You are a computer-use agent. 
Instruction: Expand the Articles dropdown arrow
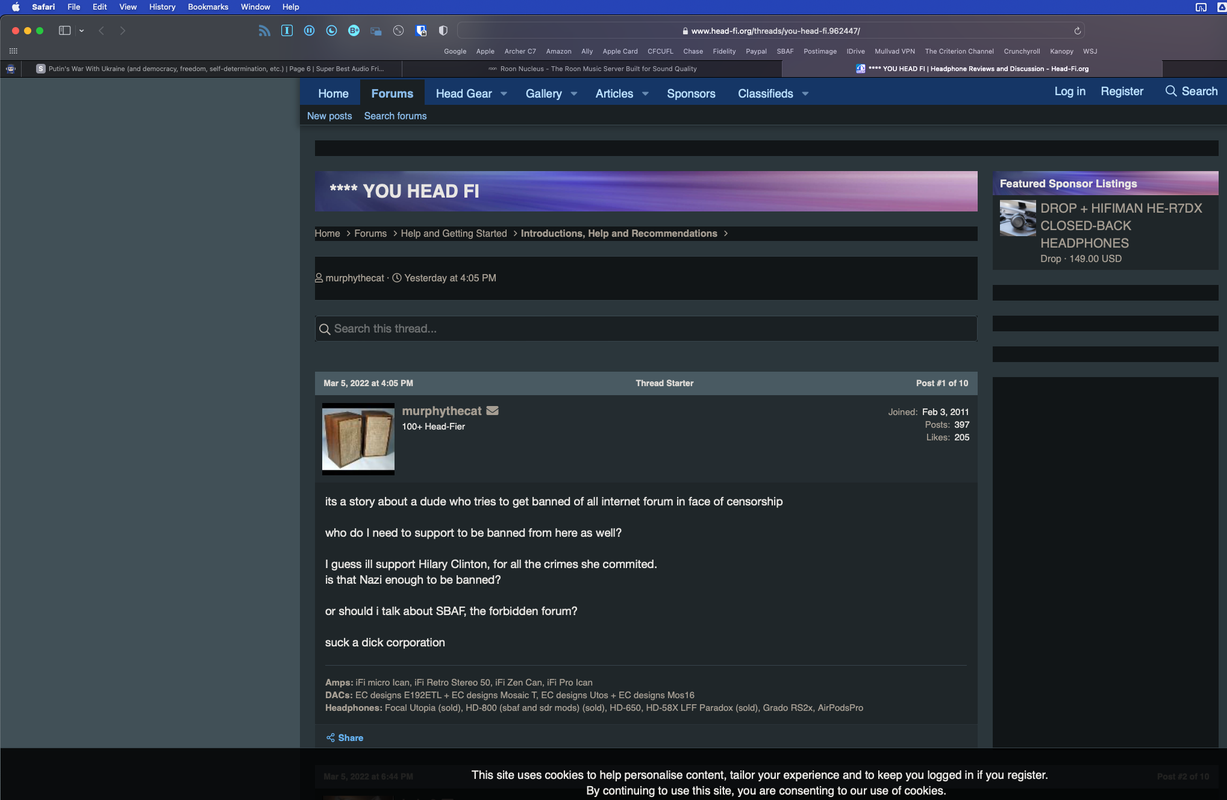pyautogui.click(x=645, y=94)
